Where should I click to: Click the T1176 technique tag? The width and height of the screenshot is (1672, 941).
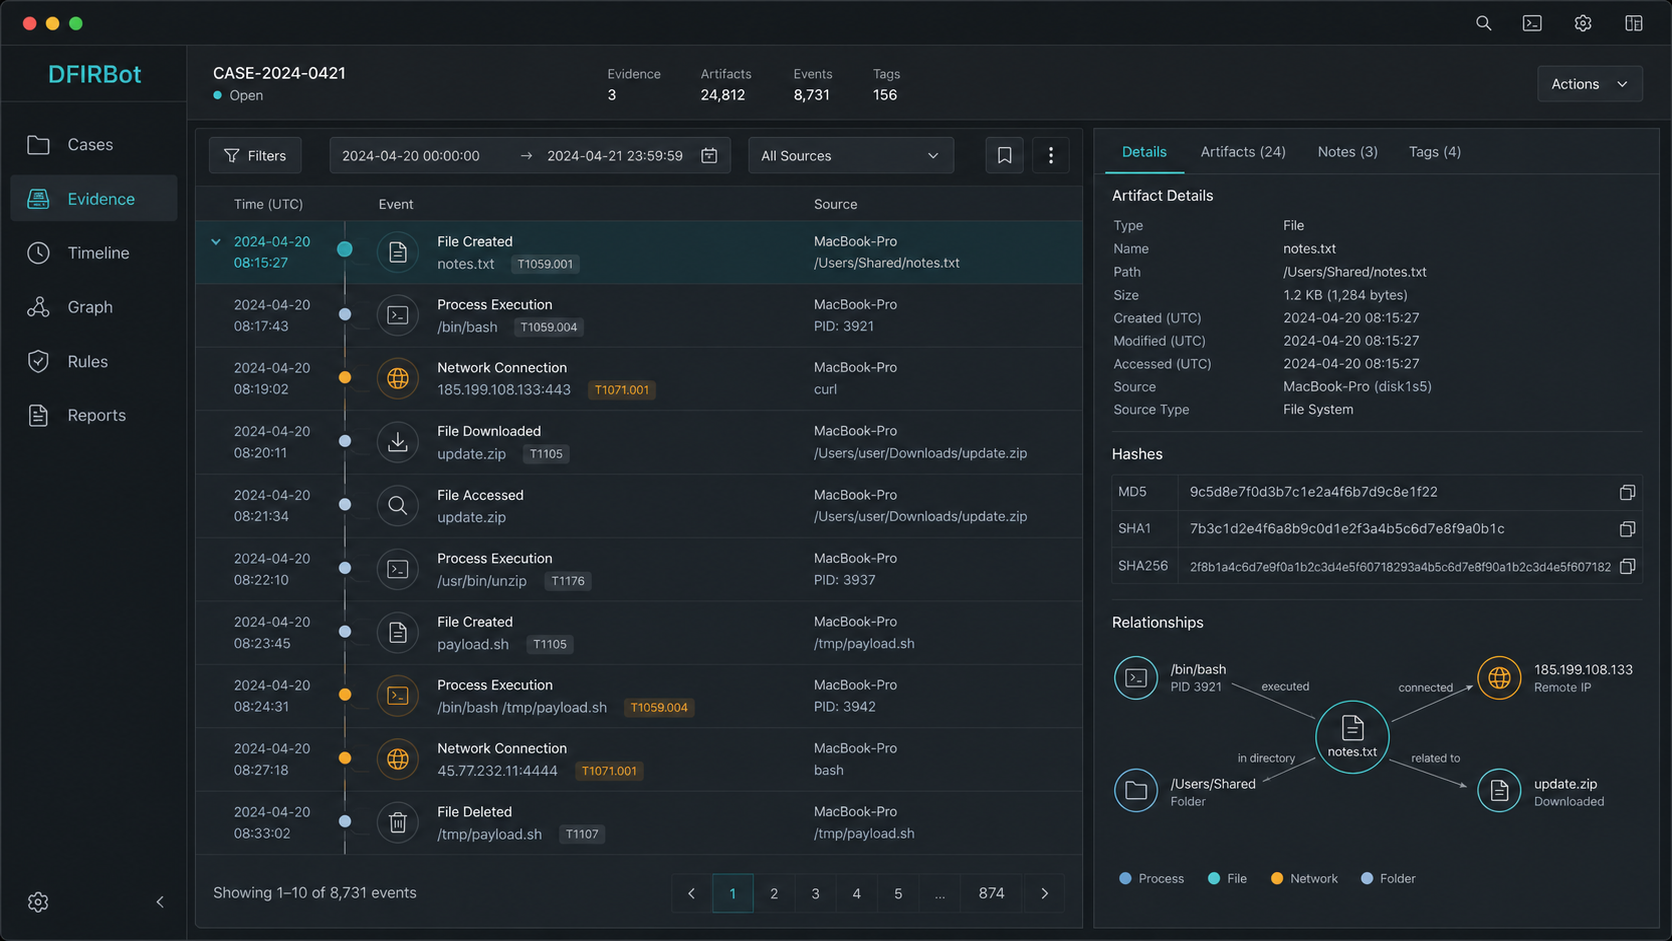[x=567, y=581]
